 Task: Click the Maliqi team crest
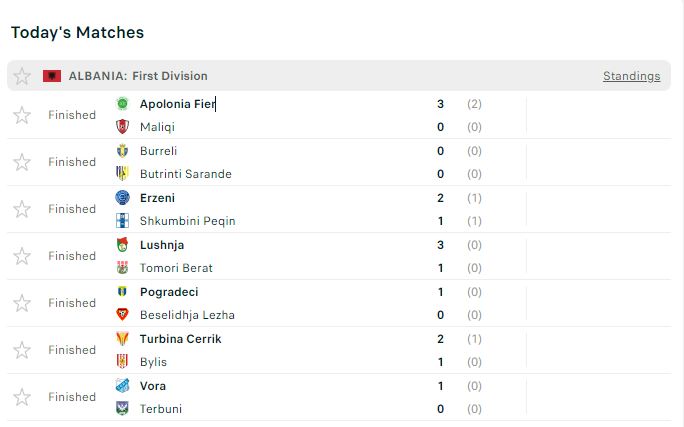click(x=122, y=127)
